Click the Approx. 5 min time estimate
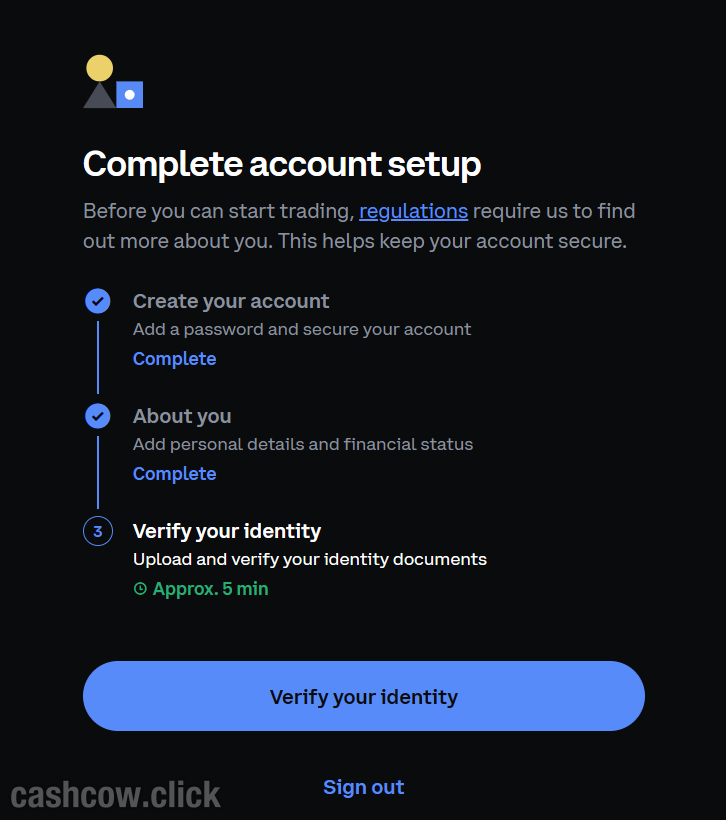 pyautogui.click(x=210, y=589)
